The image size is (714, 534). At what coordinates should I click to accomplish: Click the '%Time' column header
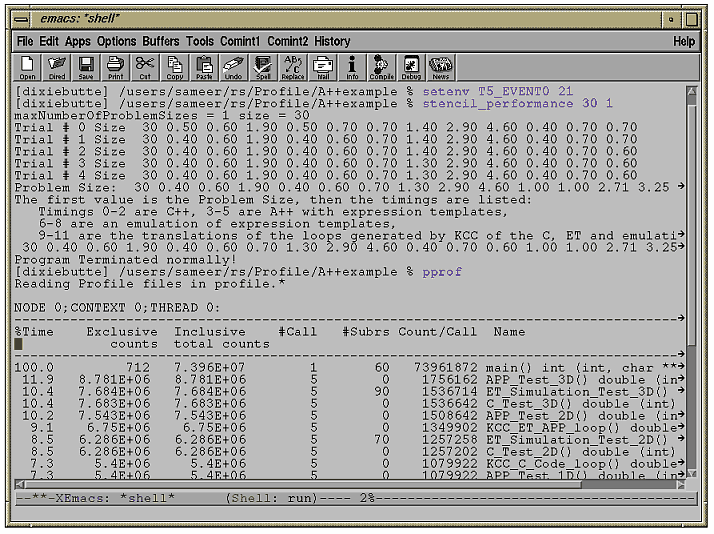(34, 332)
